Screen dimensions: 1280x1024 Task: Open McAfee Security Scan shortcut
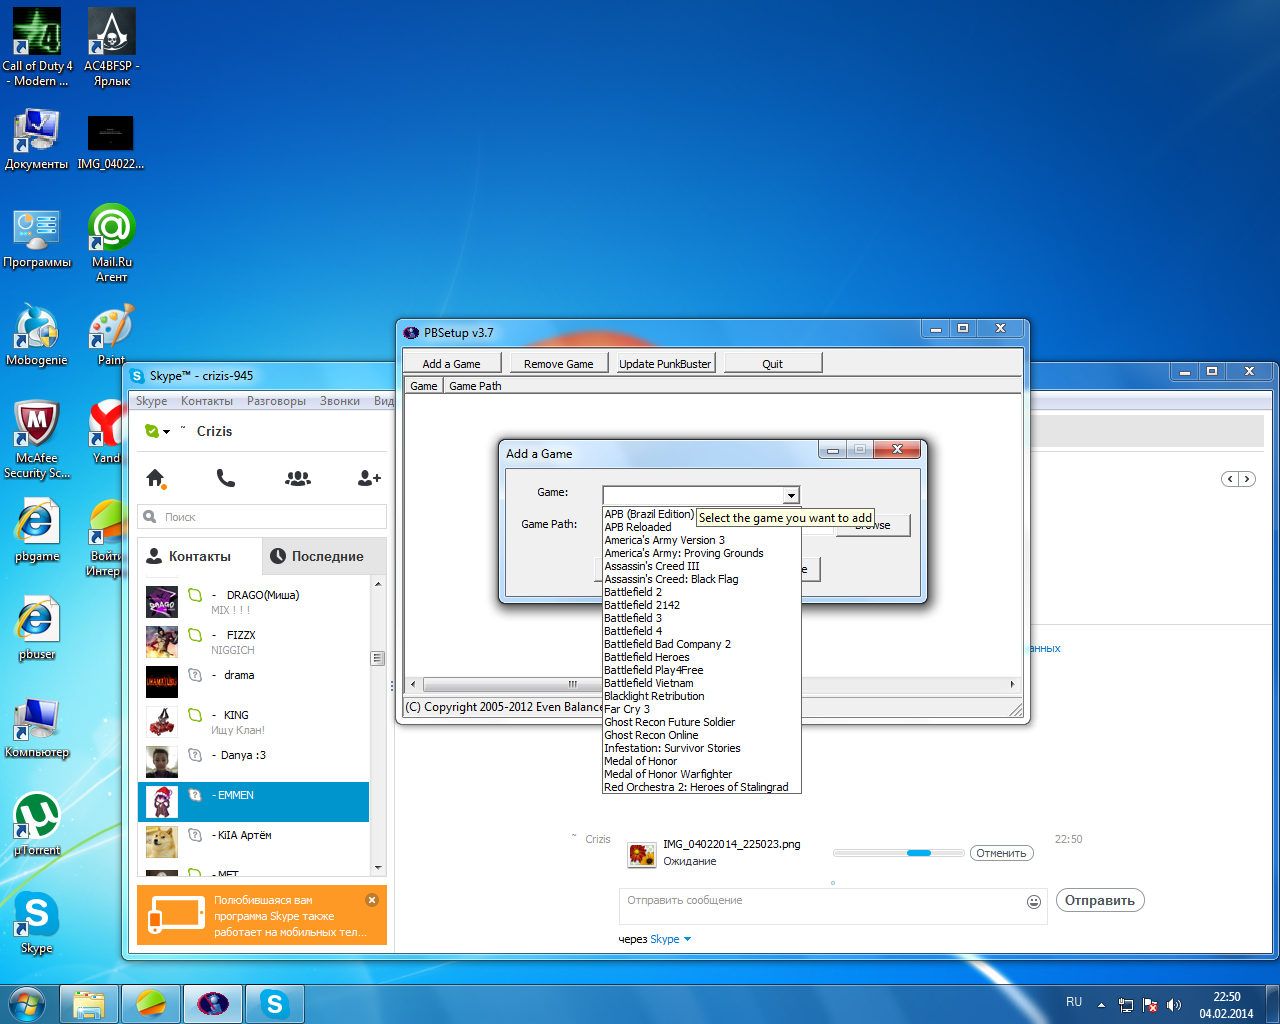tap(37, 440)
